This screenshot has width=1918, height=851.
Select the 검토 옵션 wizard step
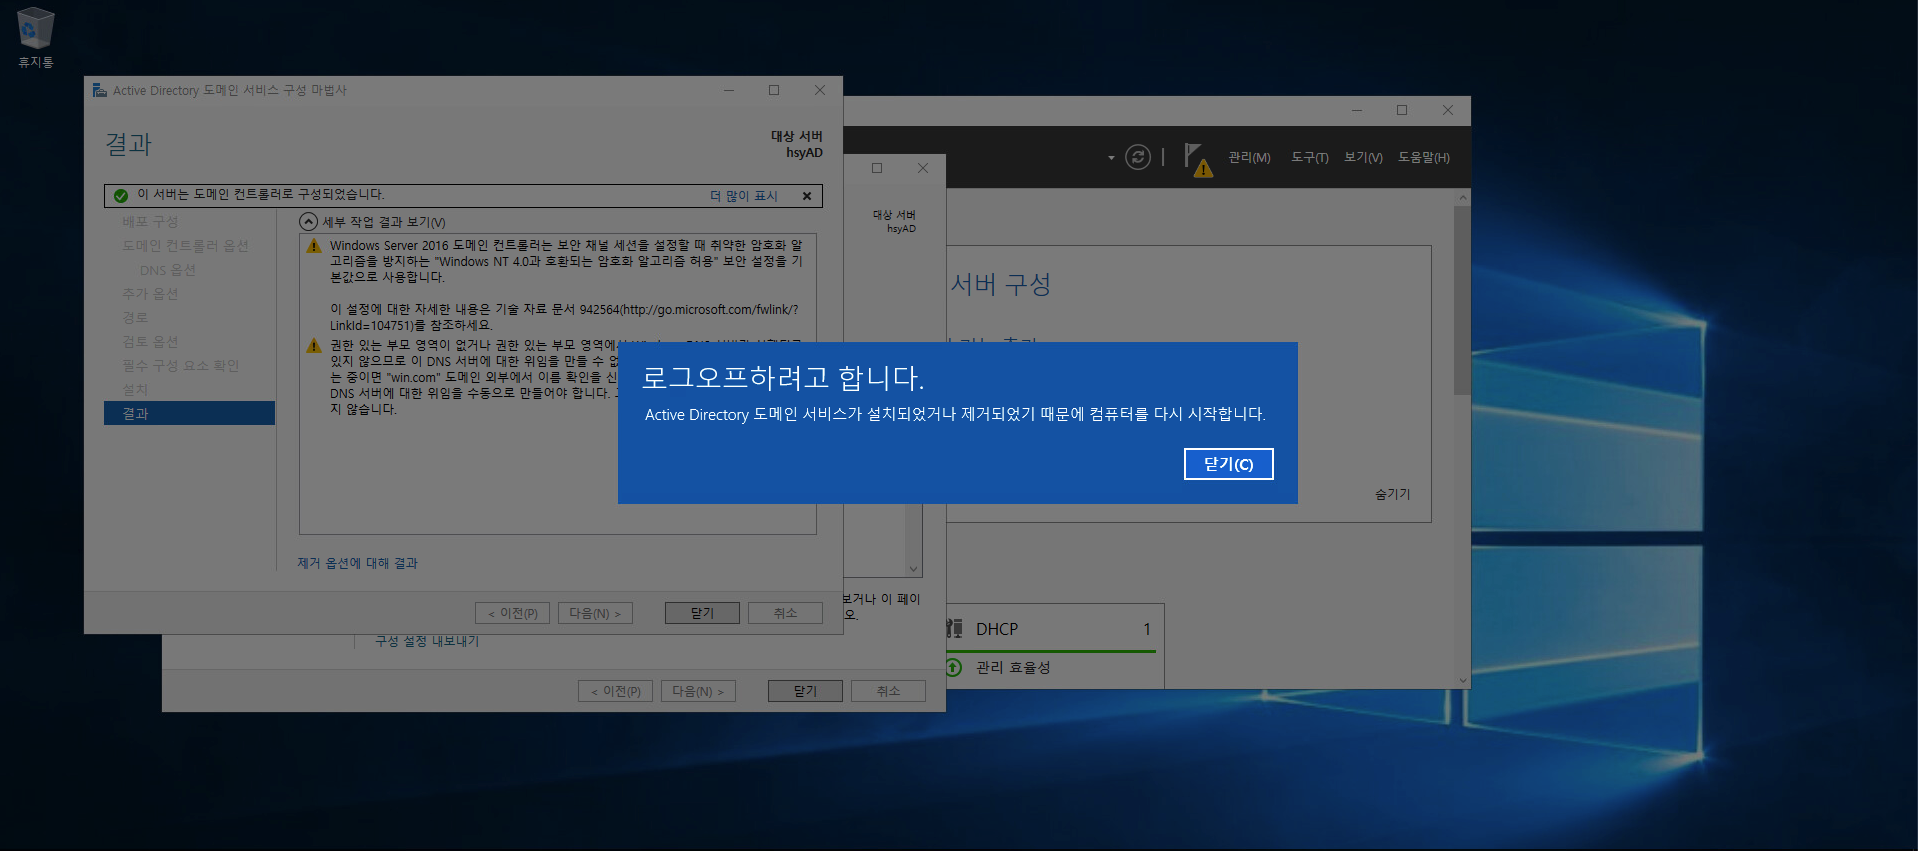pos(150,342)
